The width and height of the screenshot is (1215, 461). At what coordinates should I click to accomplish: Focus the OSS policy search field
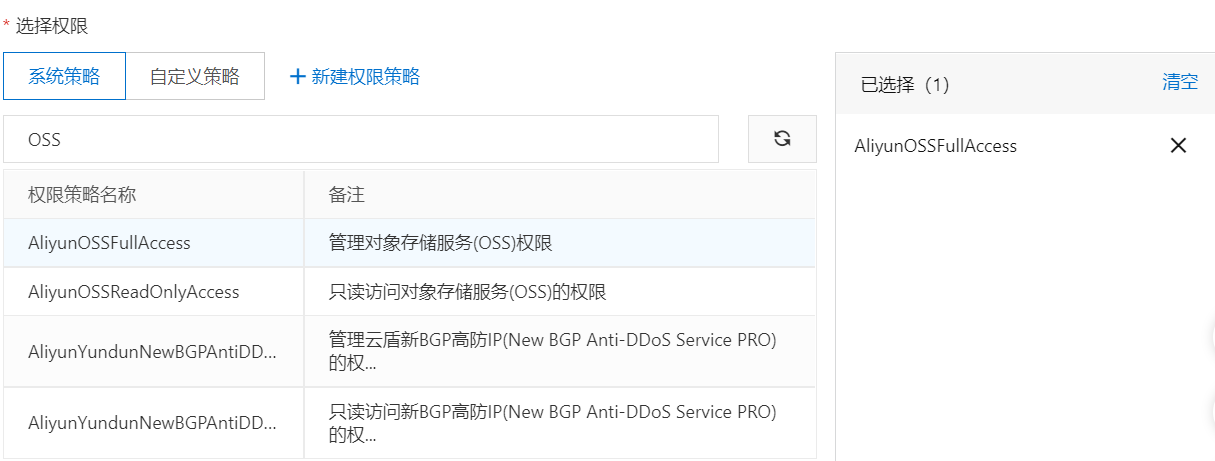[x=360, y=139]
